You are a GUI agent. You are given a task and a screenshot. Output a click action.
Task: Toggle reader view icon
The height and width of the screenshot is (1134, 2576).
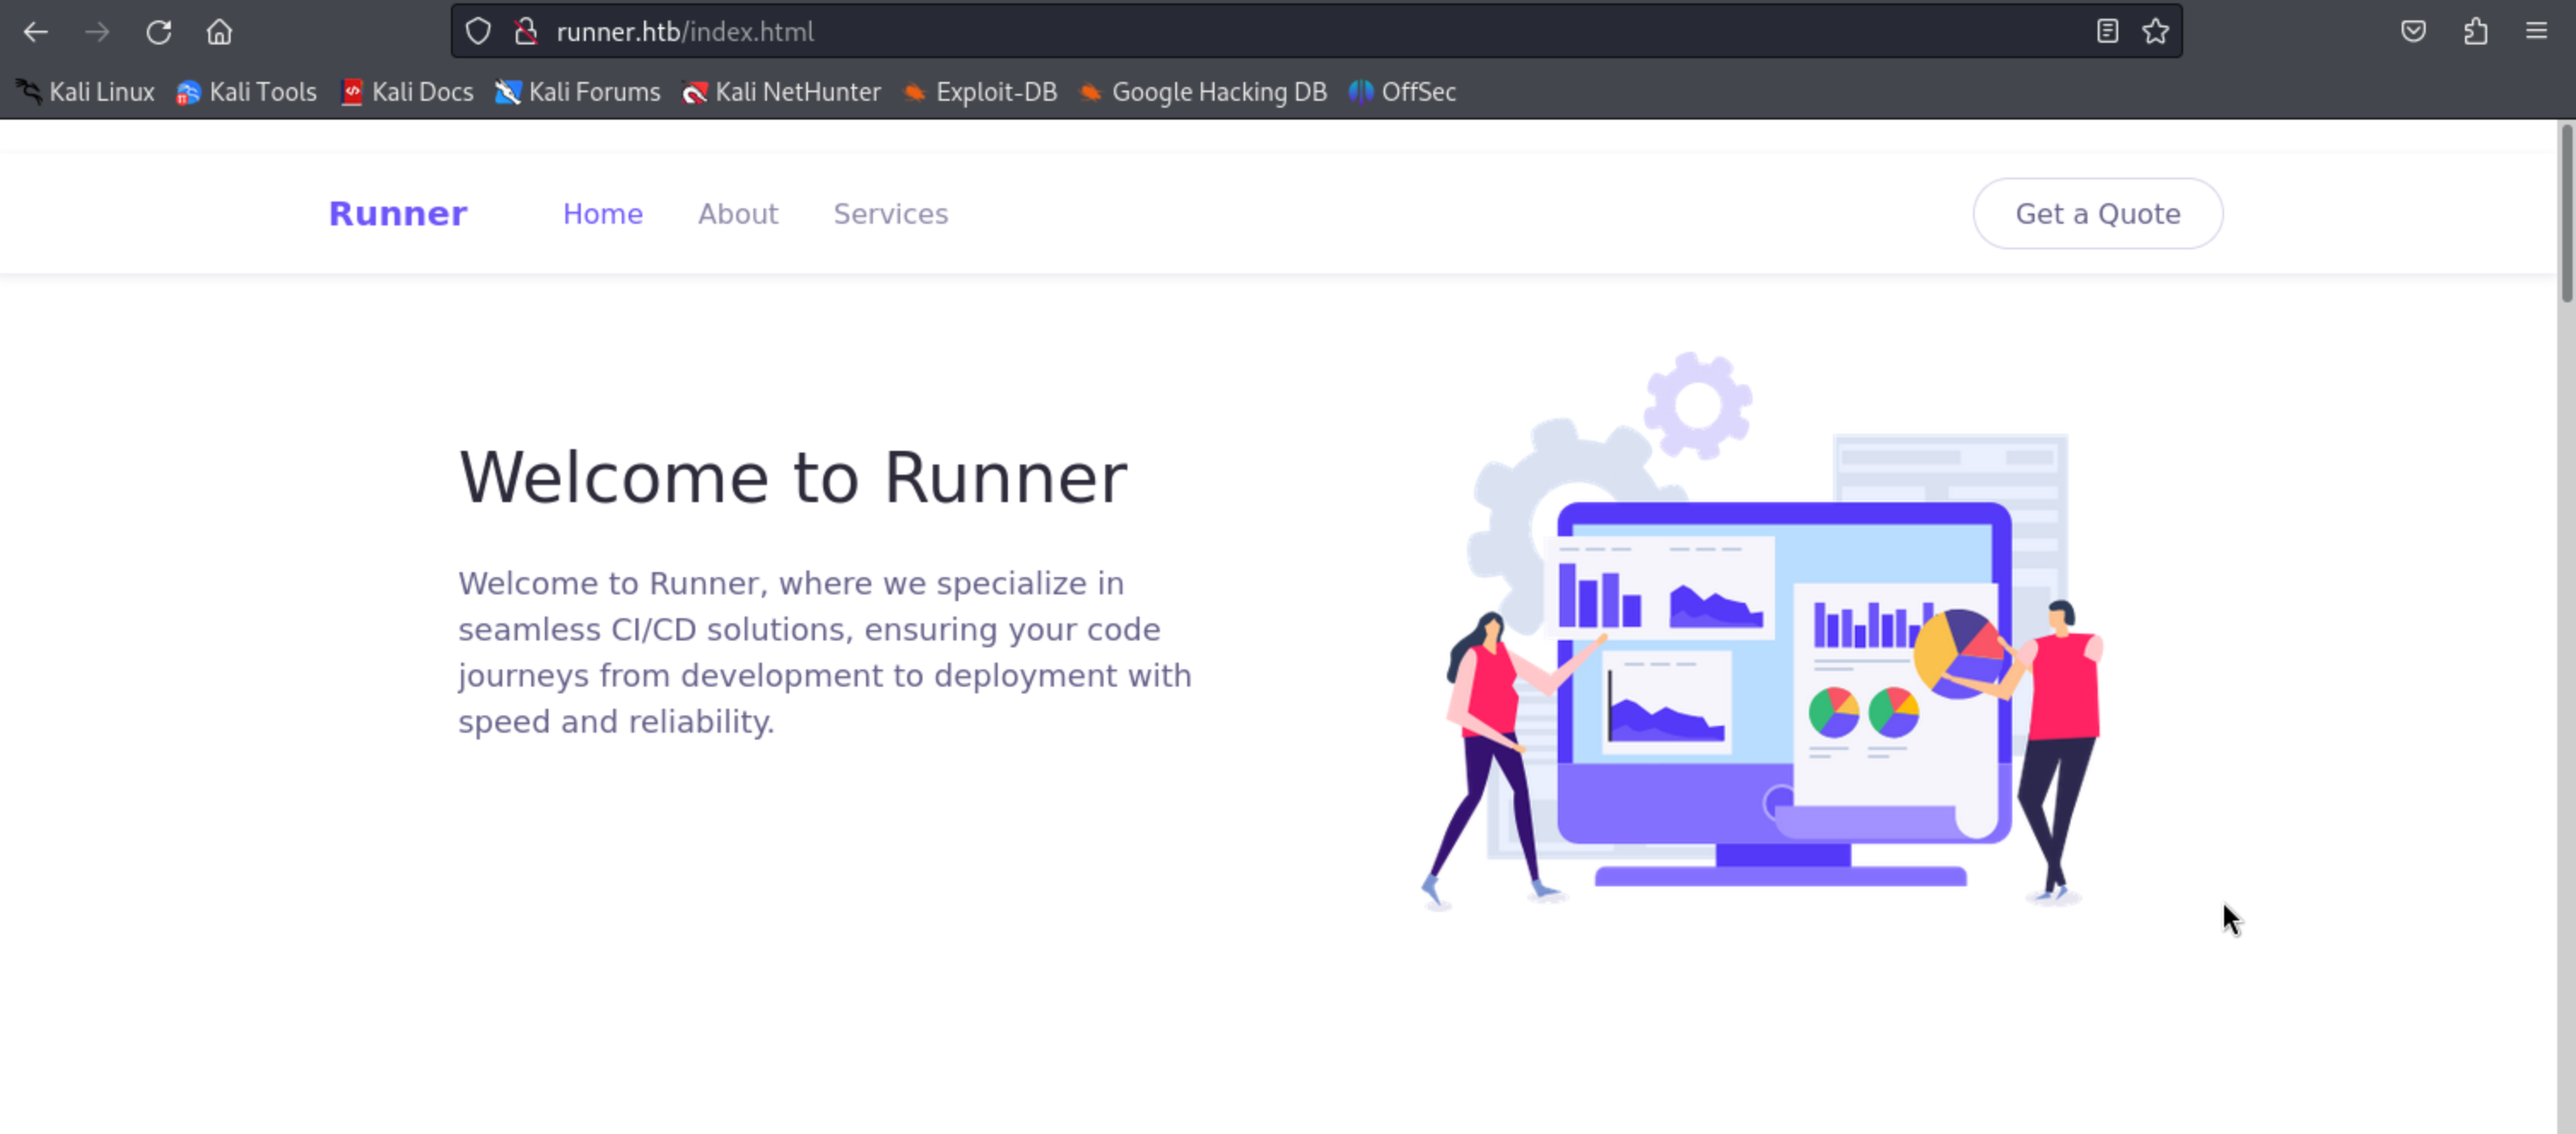click(2107, 32)
